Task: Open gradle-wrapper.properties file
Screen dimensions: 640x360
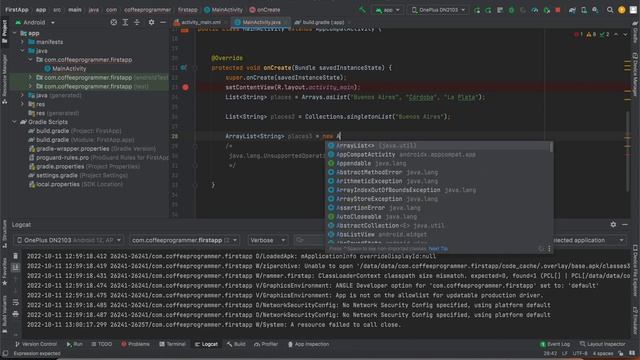Action: pos(92,149)
